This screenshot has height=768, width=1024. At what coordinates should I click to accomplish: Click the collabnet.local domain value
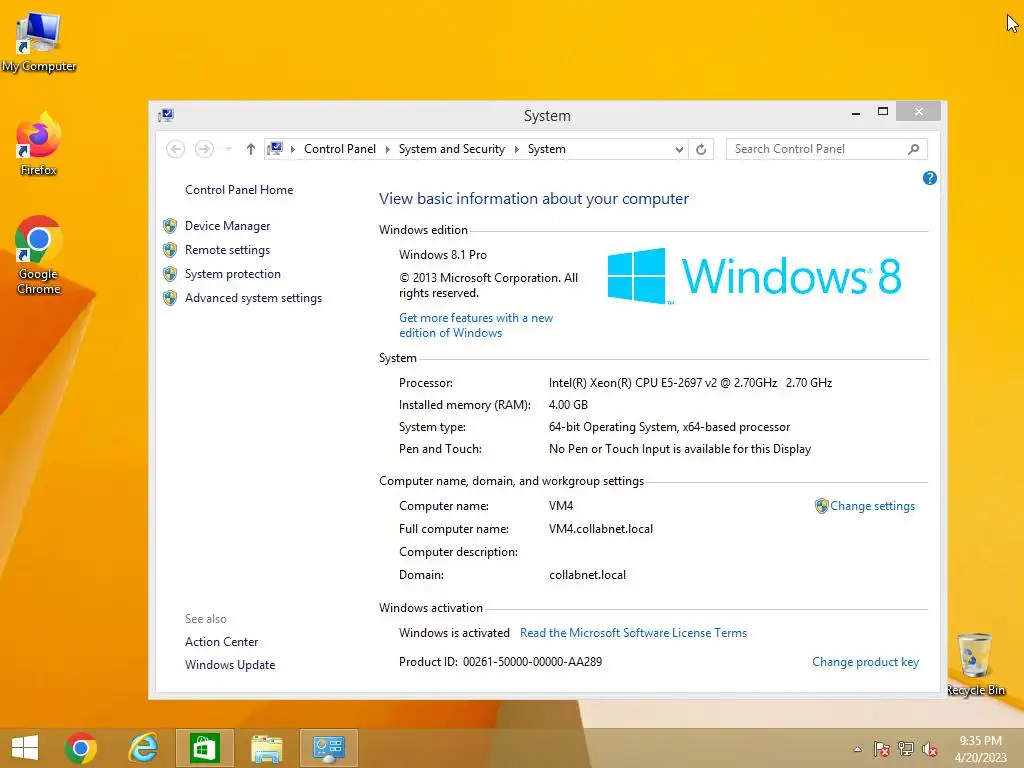[x=587, y=575]
